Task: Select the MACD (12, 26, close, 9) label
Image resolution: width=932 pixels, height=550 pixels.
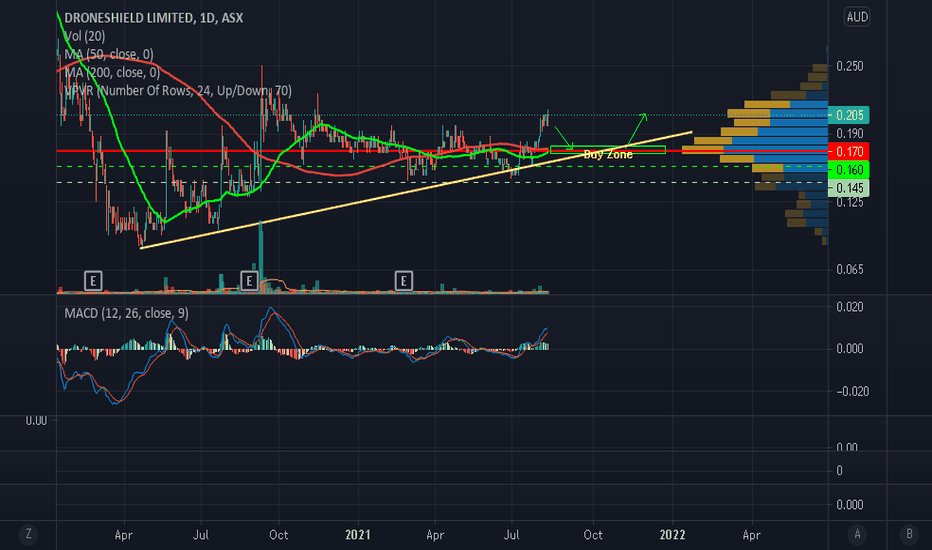Action: [x=126, y=313]
